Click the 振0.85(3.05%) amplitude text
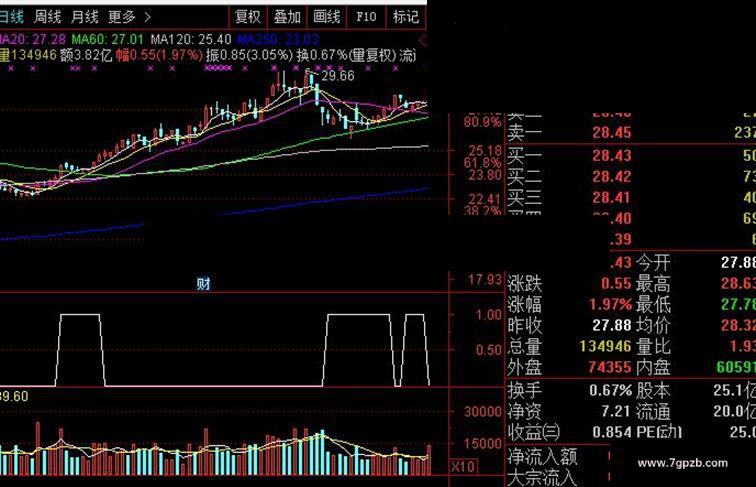Screen dimensions: 756x487 pos(249,55)
